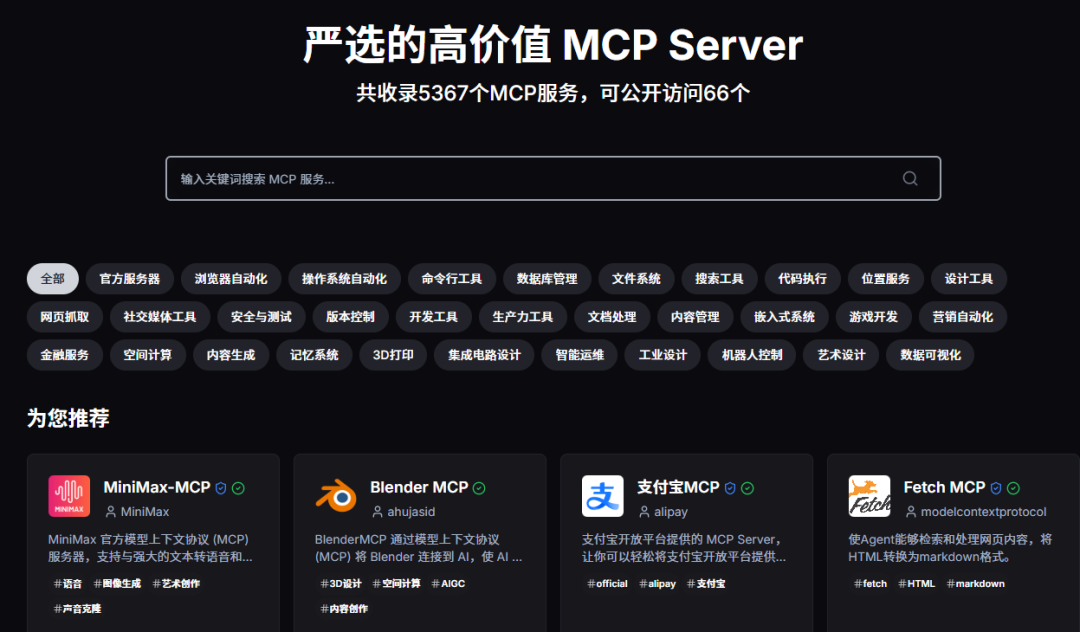The height and width of the screenshot is (632, 1080).
Task: Filter by 位置服务 category
Action: [886, 279]
